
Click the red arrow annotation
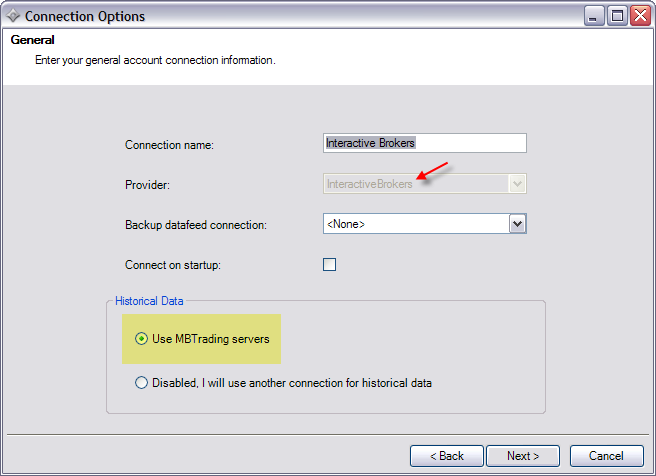click(432, 172)
